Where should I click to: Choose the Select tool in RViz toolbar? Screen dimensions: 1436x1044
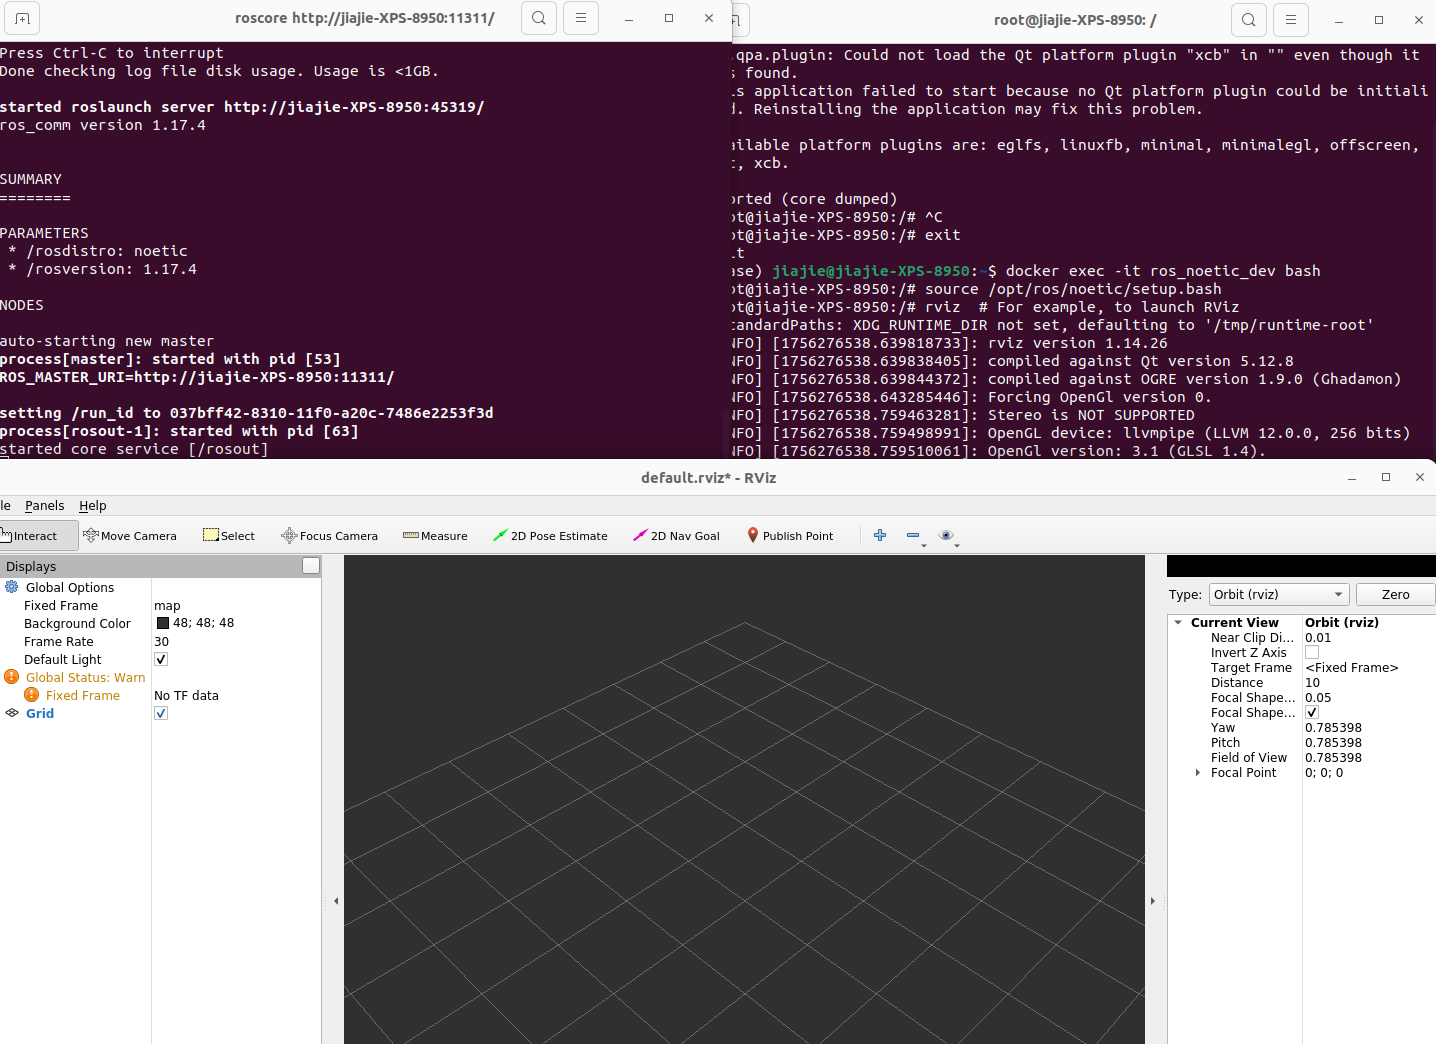(229, 536)
